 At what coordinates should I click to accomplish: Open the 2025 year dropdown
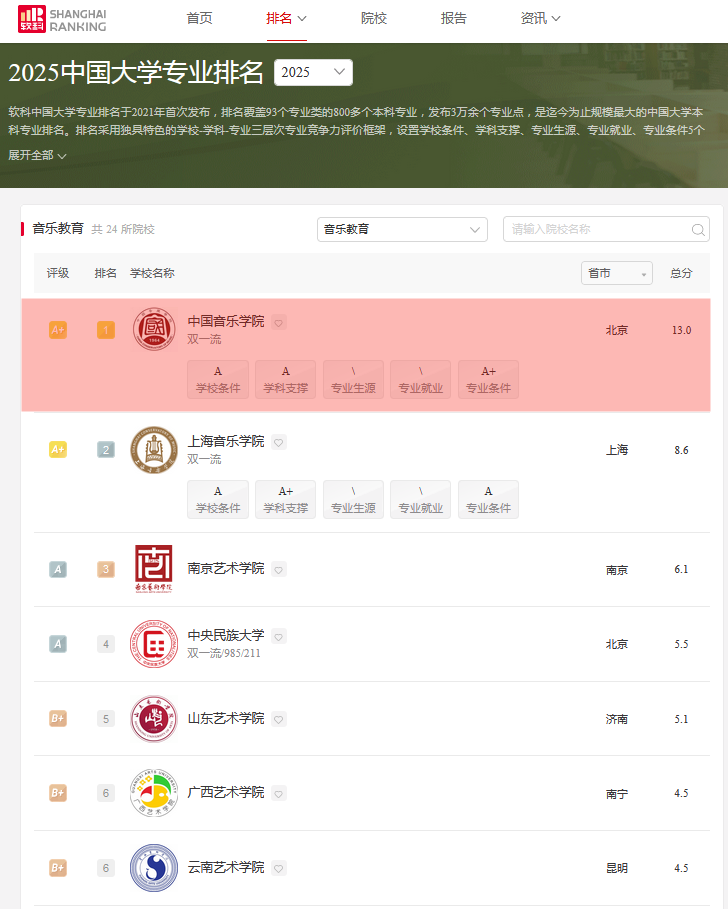[x=313, y=72]
